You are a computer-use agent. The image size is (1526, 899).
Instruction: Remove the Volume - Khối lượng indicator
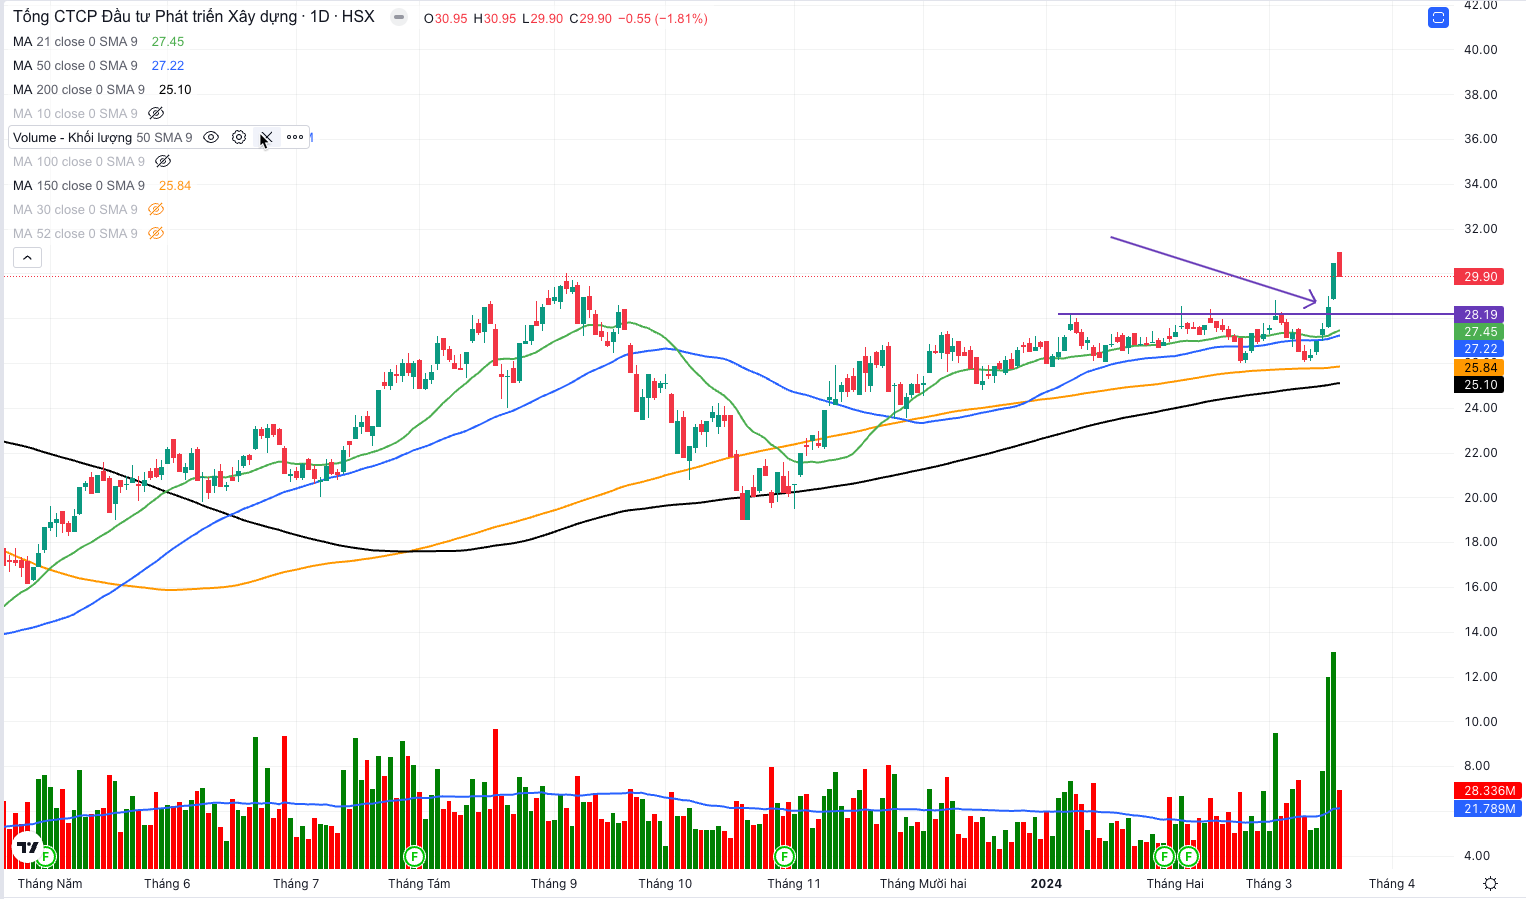tap(266, 137)
